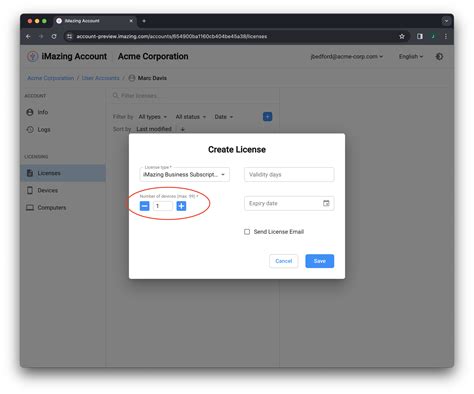Click the plus button to increase devices

click(181, 206)
